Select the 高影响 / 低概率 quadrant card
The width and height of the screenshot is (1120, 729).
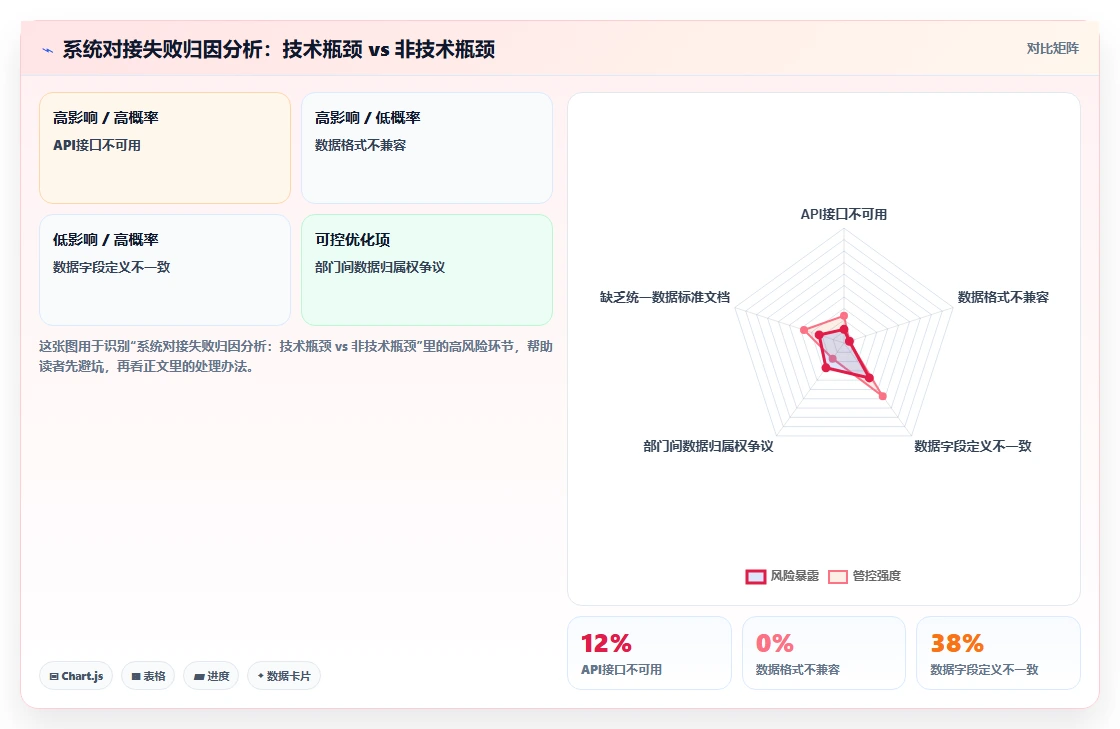(x=427, y=148)
